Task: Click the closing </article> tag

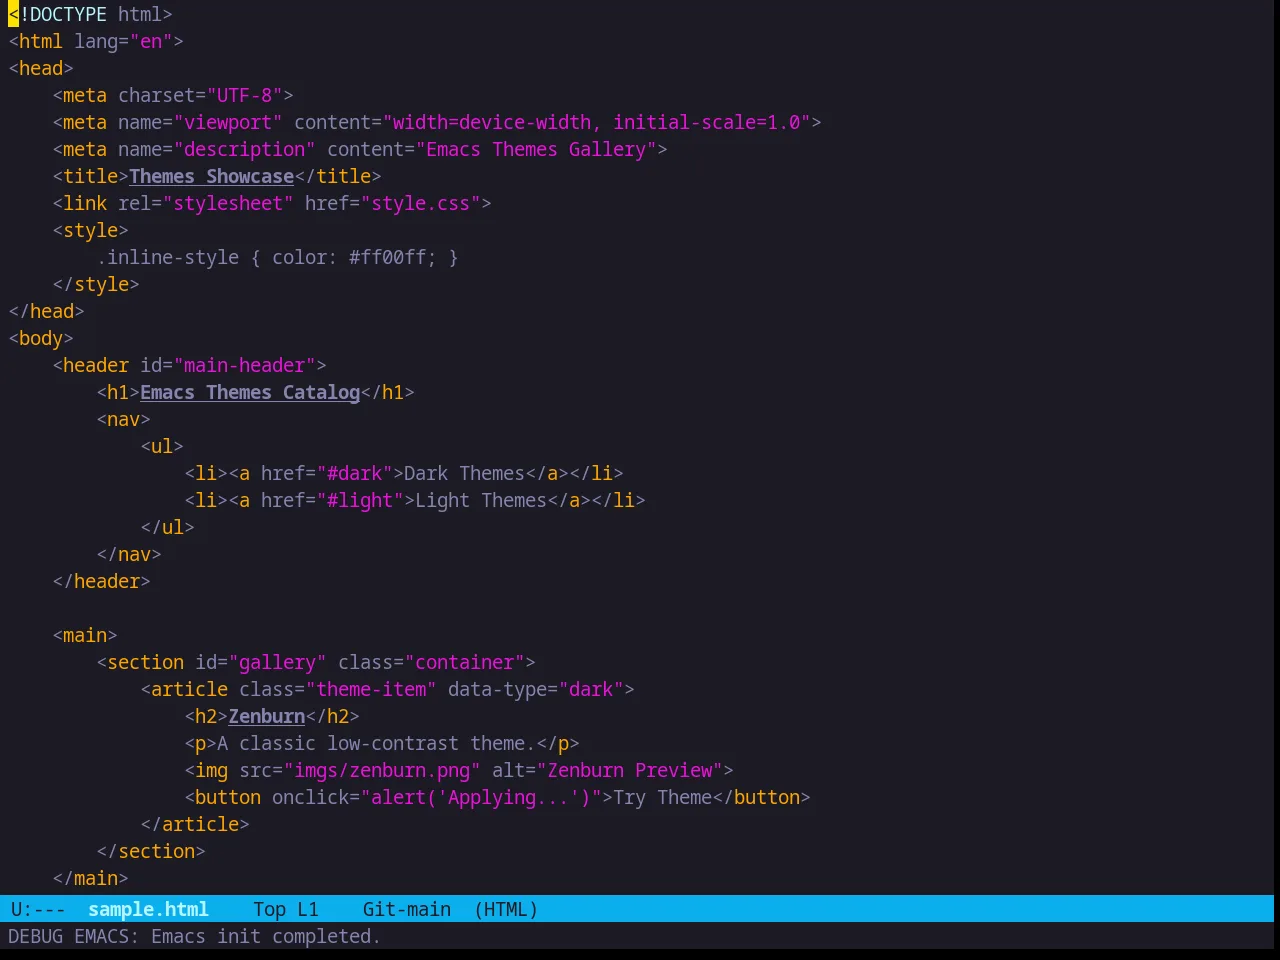Action: point(195,824)
